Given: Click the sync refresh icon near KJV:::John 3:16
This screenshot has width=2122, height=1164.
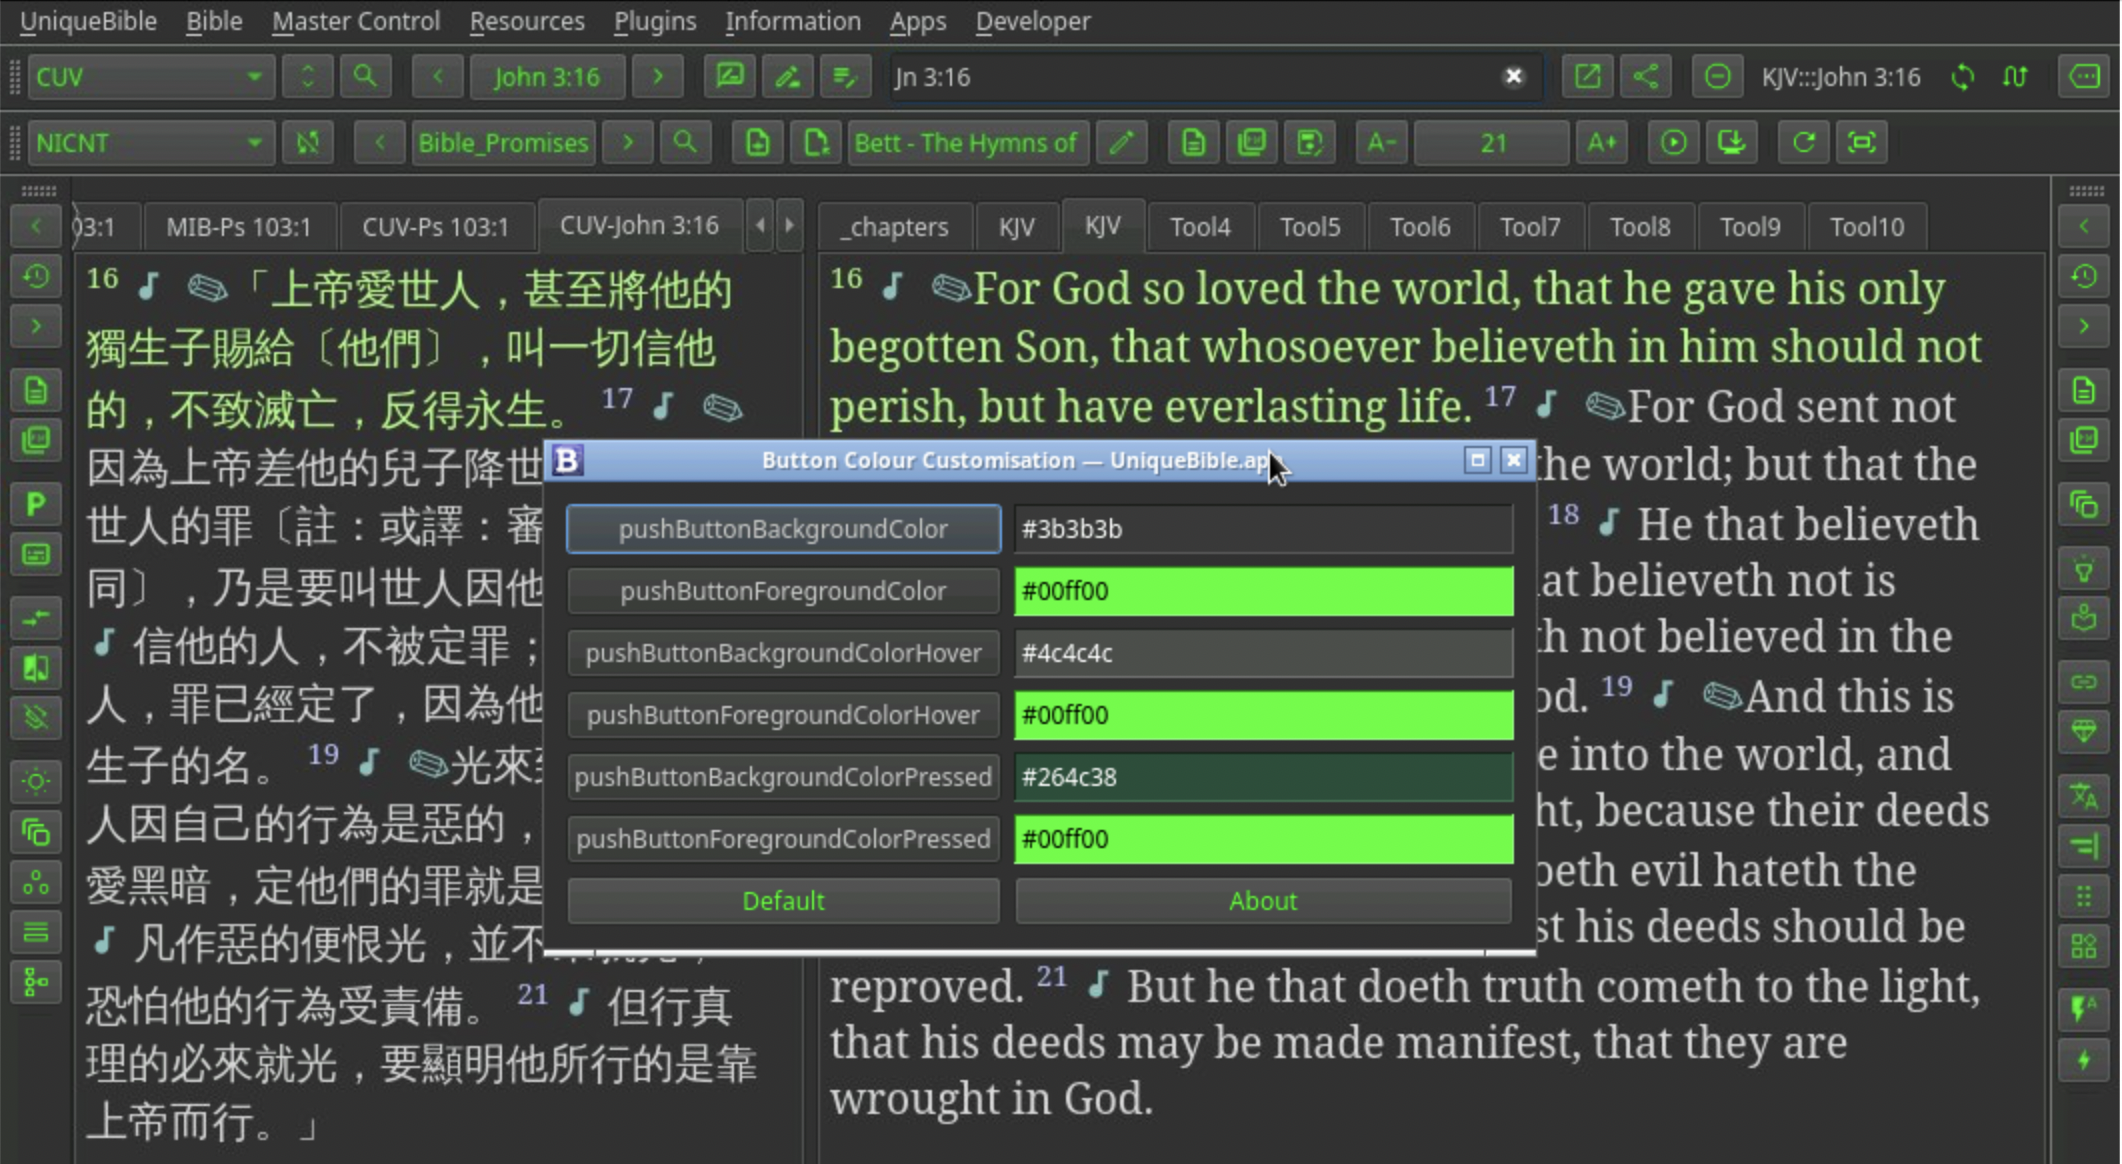Looking at the screenshot, I should tap(1962, 77).
